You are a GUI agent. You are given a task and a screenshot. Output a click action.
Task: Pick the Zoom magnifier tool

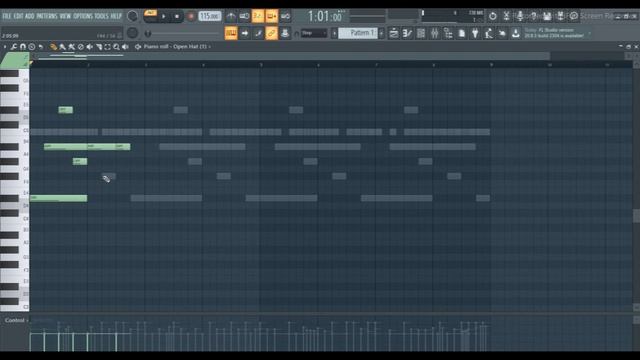tap(116, 47)
